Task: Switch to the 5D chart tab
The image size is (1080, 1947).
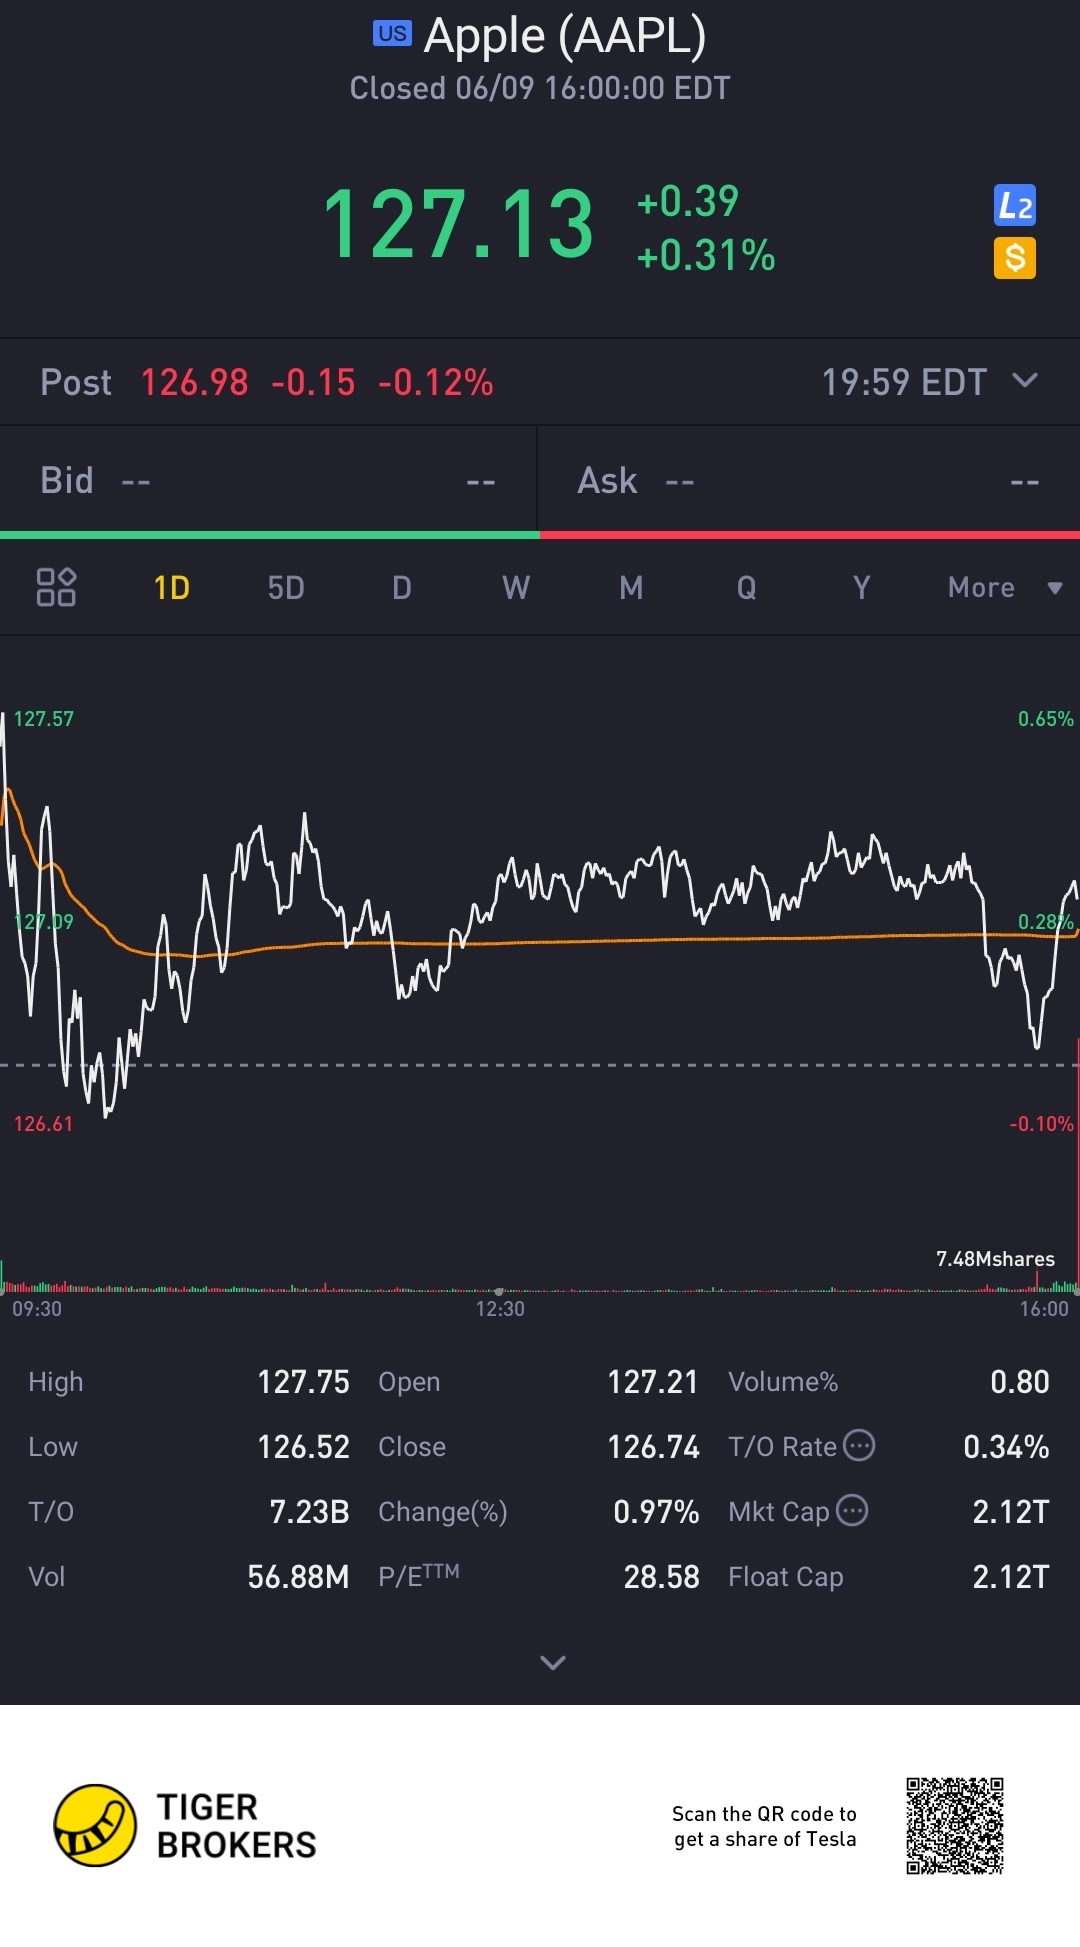Action: 286,587
